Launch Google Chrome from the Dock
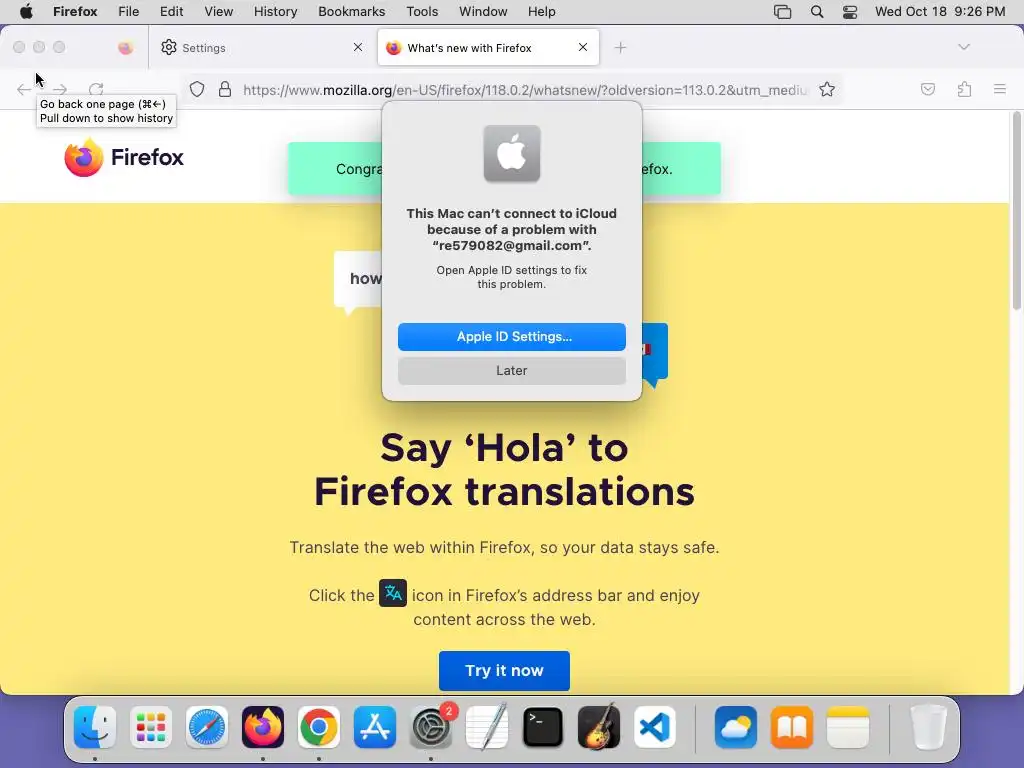This screenshot has width=1024, height=768. point(319,727)
